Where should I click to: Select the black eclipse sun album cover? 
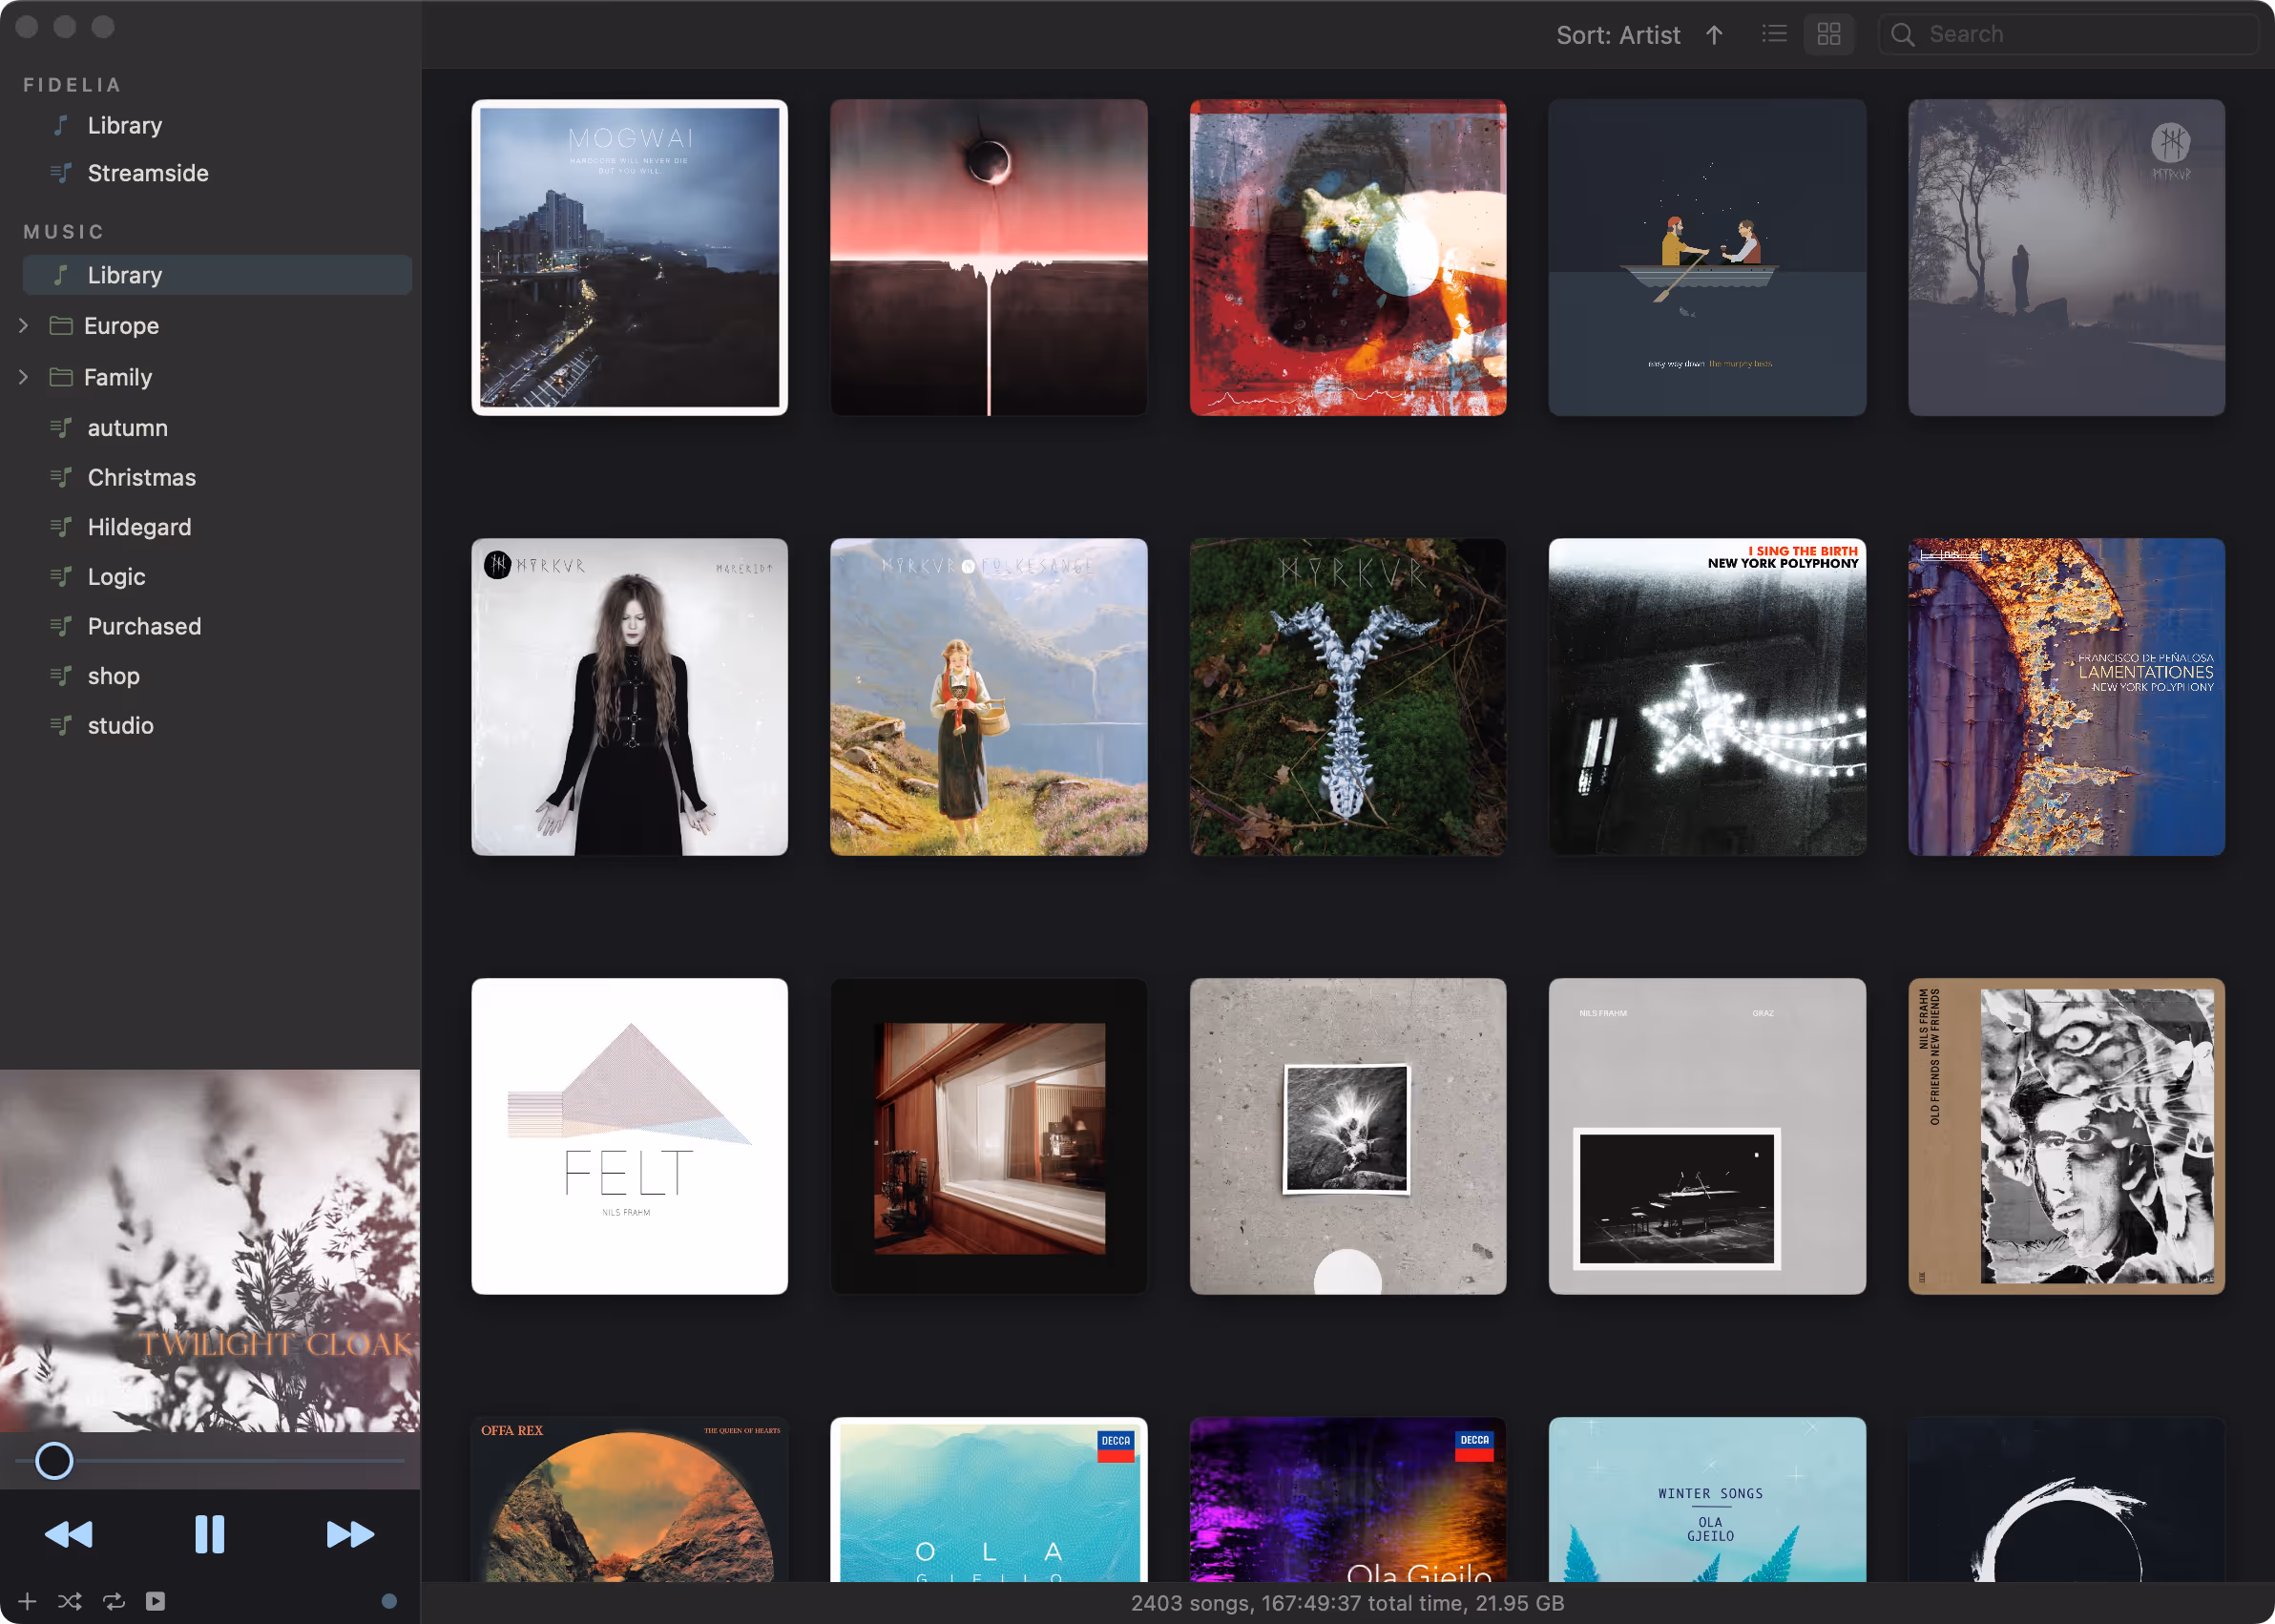tap(989, 257)
